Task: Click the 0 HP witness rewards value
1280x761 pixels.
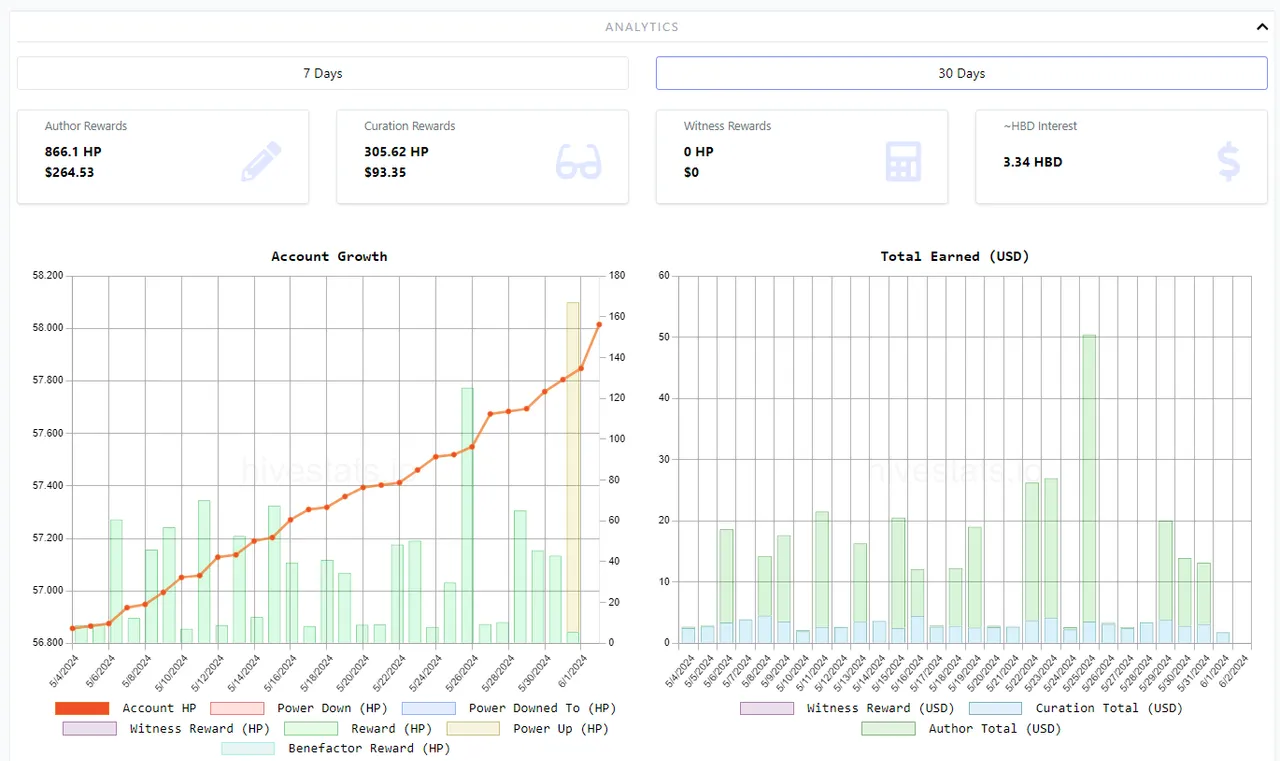Action: tap(698, 152)
